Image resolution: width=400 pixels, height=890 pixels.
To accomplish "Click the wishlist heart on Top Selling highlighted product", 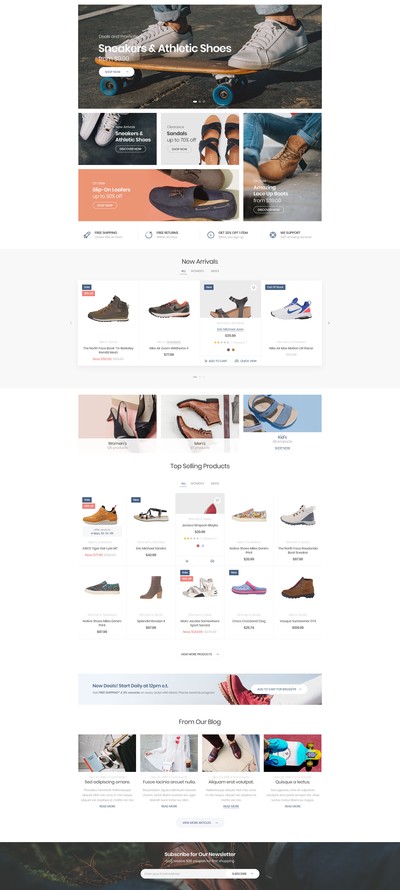I will click(x=217, y=501).
